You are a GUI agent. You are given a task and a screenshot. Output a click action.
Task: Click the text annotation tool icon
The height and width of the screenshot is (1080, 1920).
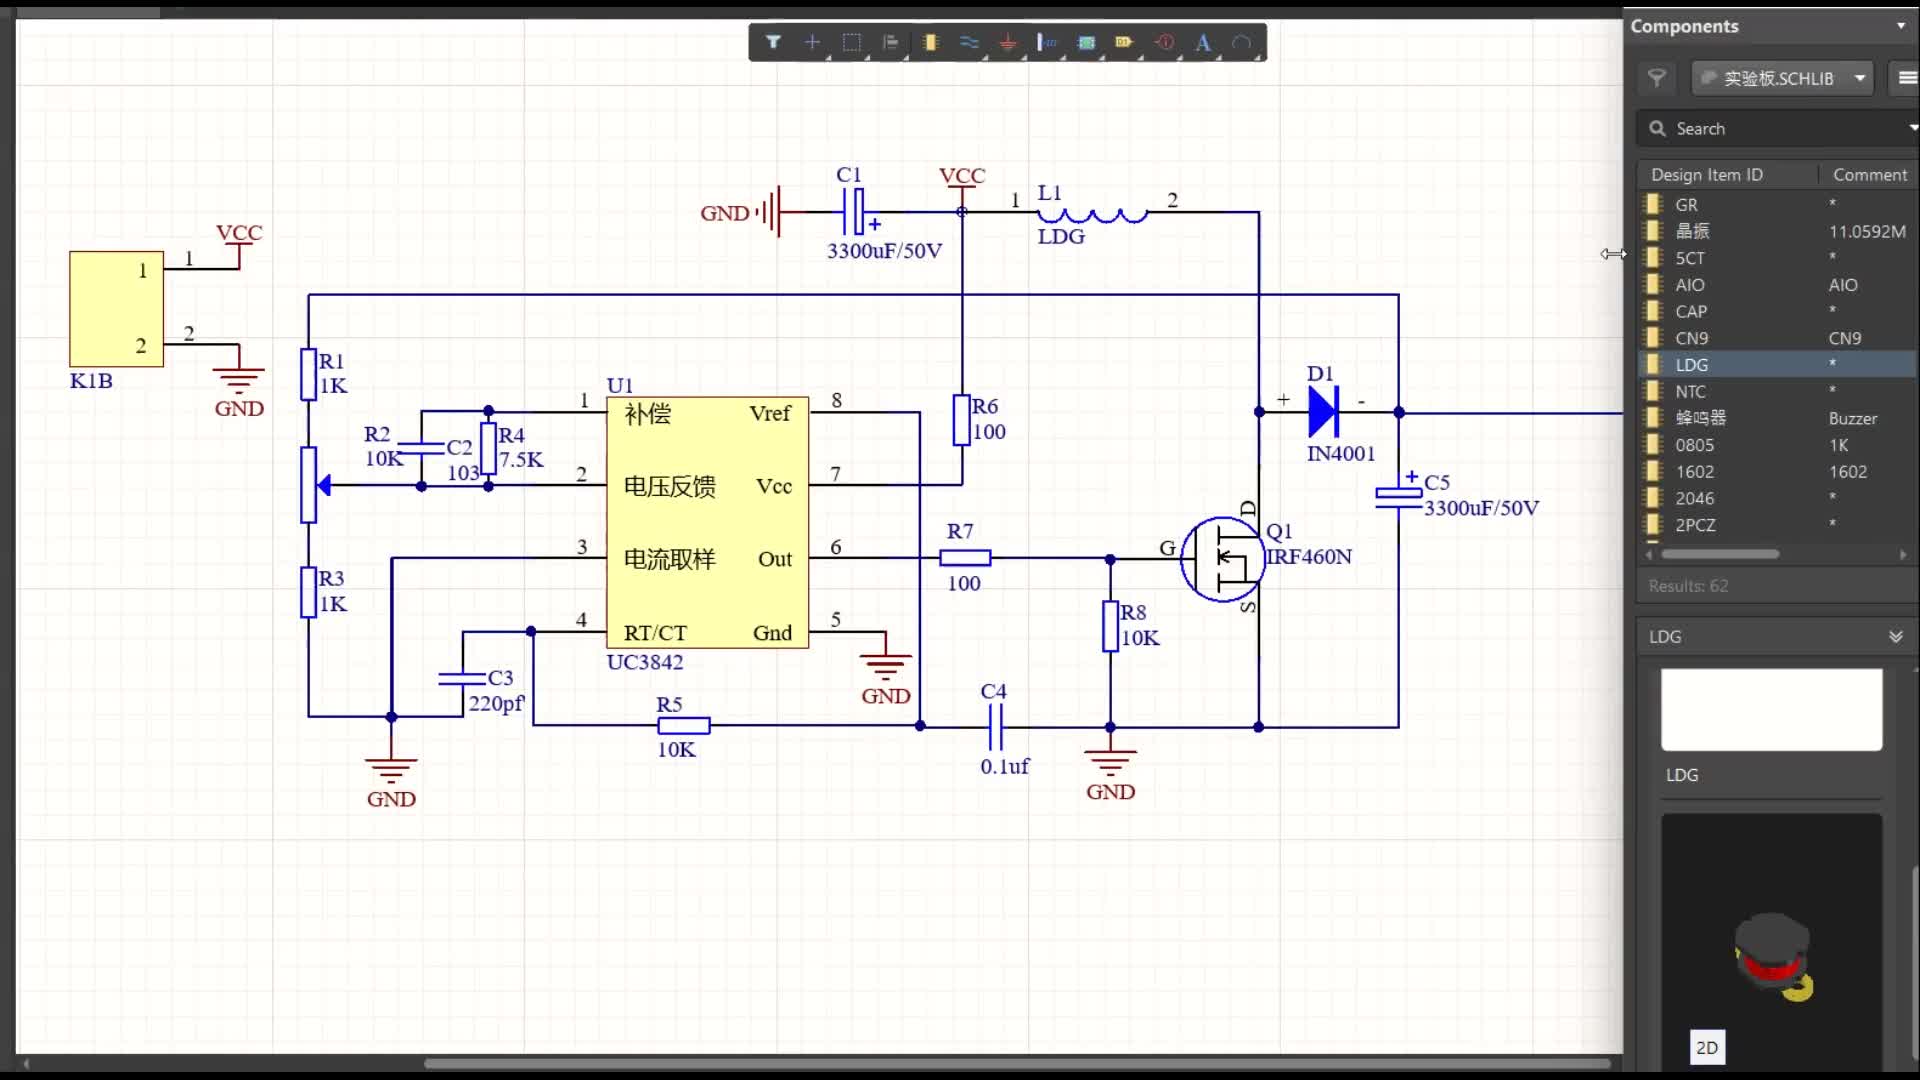point(1201,42)
